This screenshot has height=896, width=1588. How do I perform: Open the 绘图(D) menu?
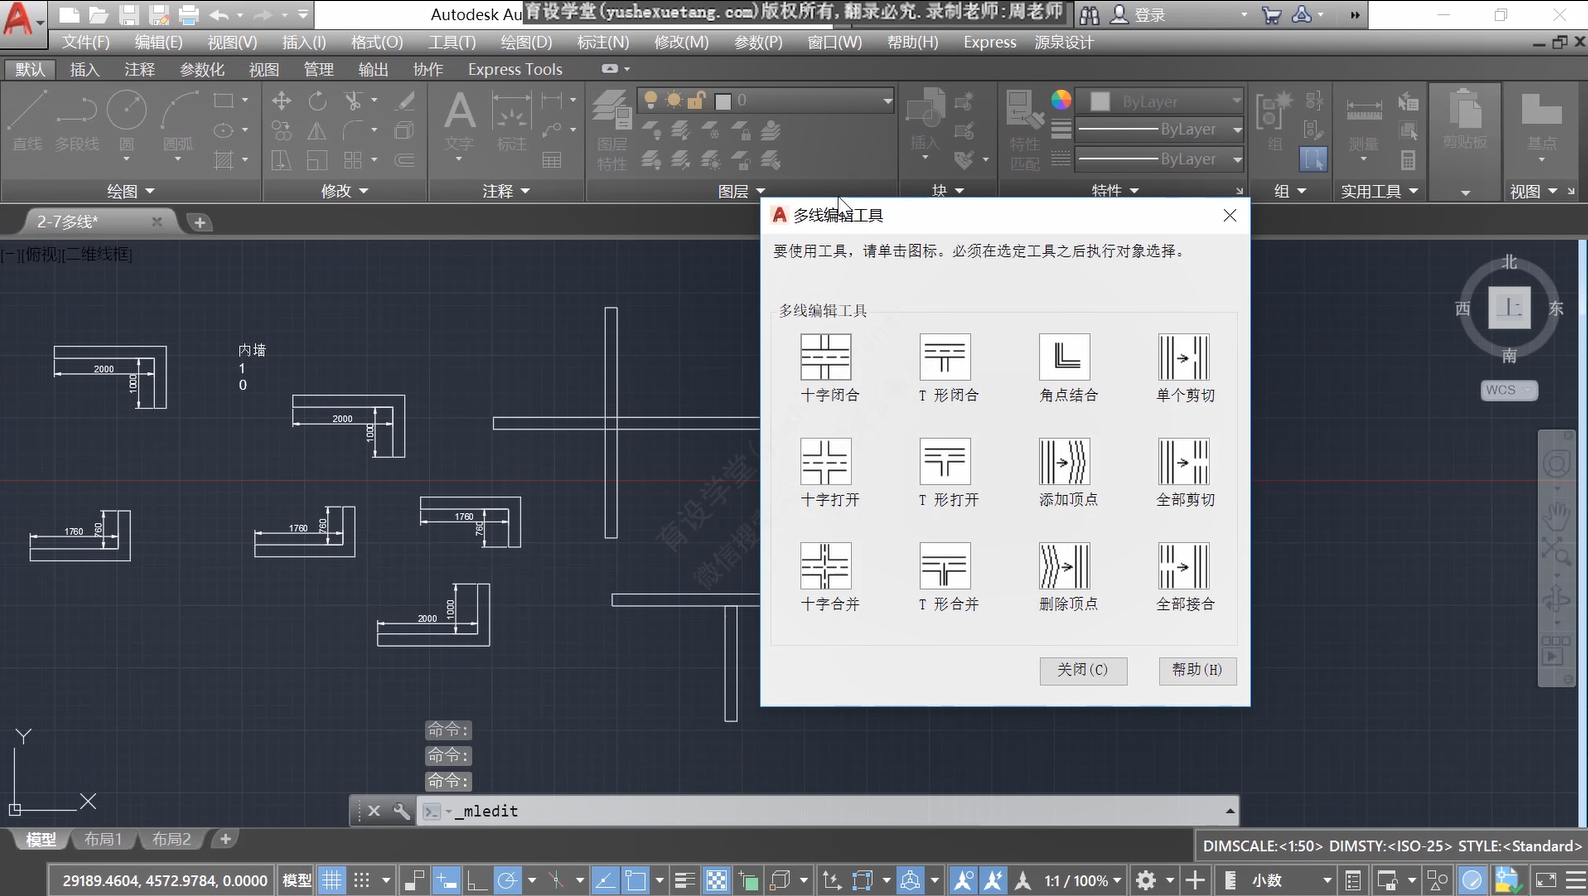[526, 42]
